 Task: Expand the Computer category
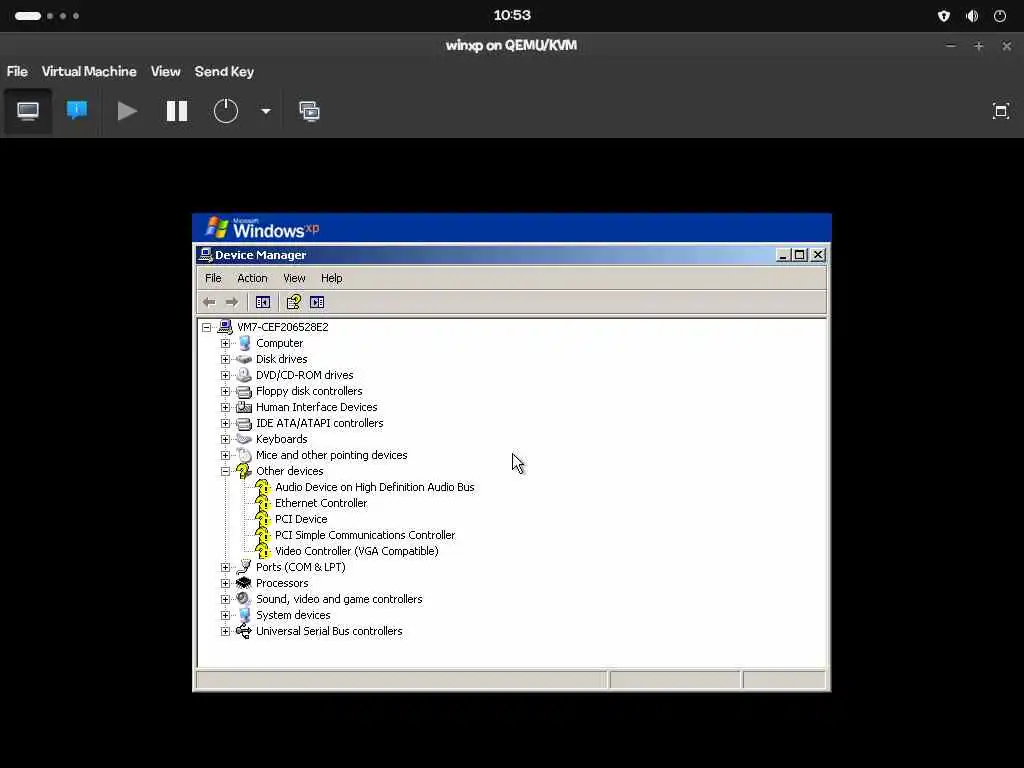tap(225, 344)
